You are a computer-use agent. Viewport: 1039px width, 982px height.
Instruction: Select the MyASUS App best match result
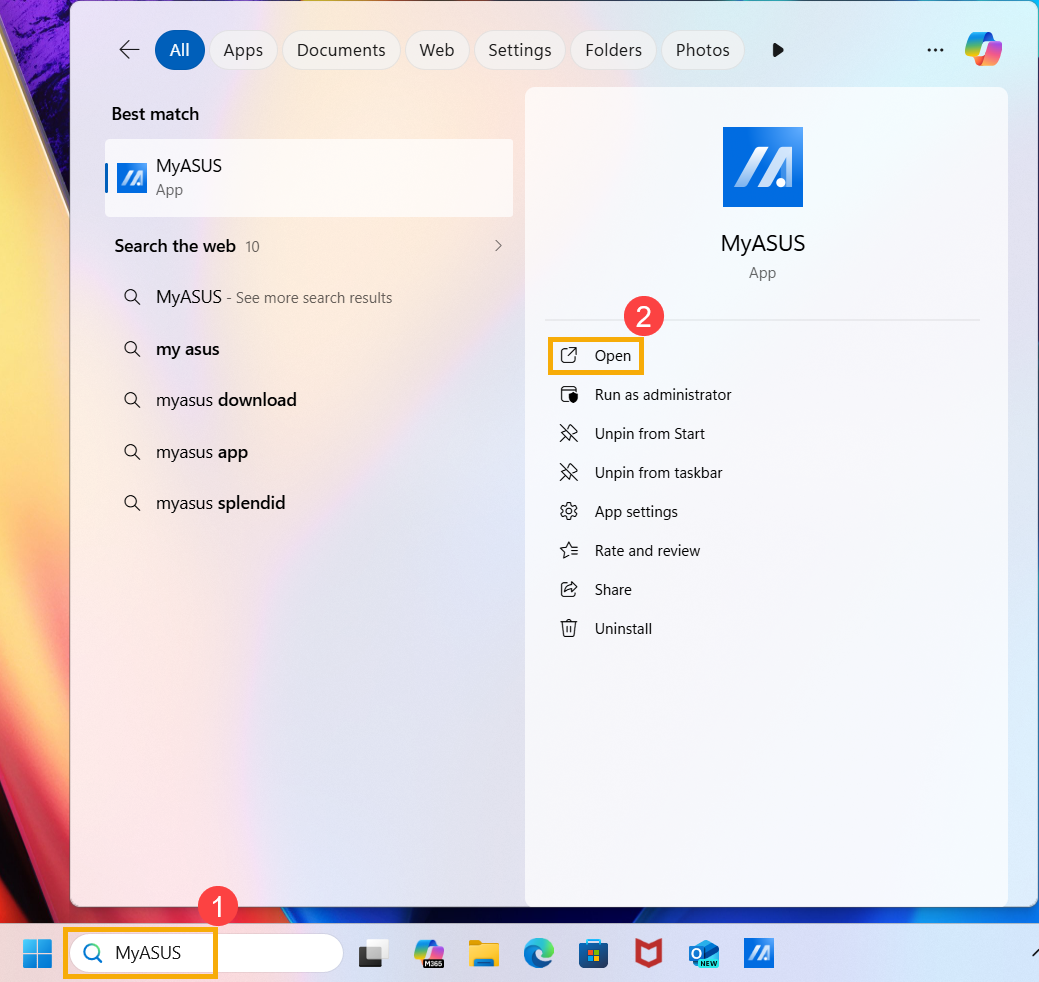(x=309, y=178)
